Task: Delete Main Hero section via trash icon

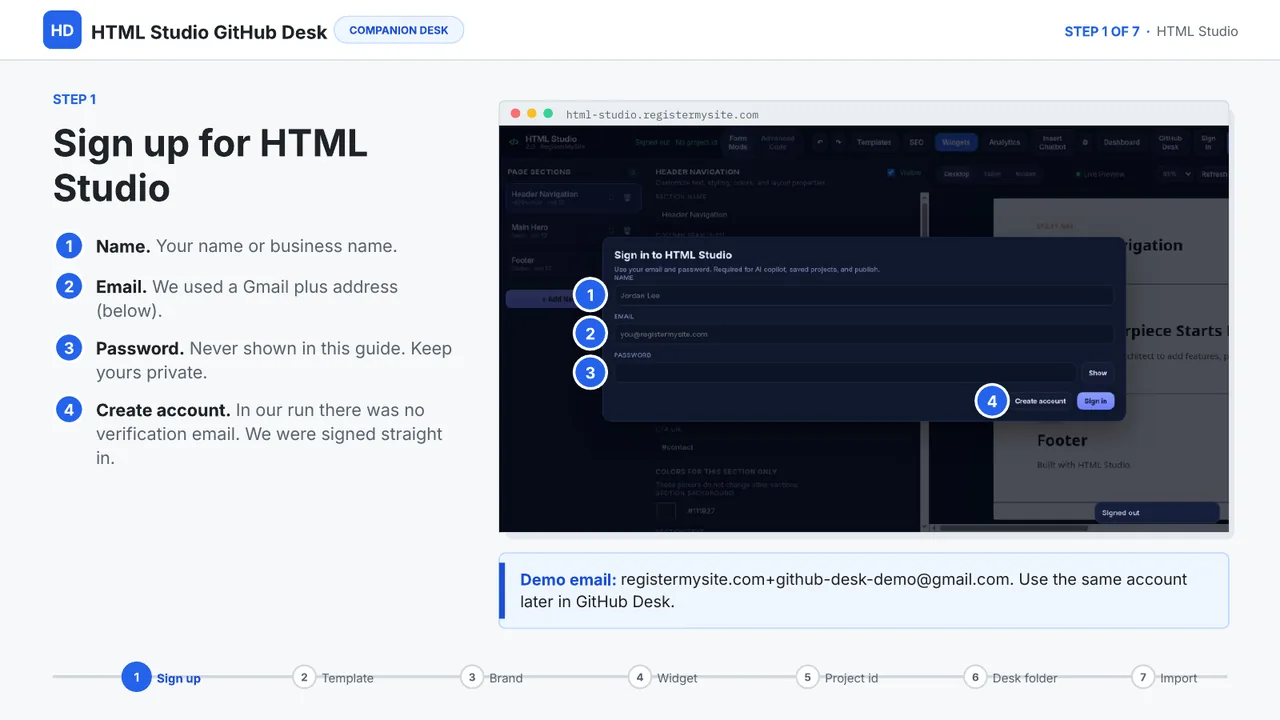Action: tap(627, 230)
